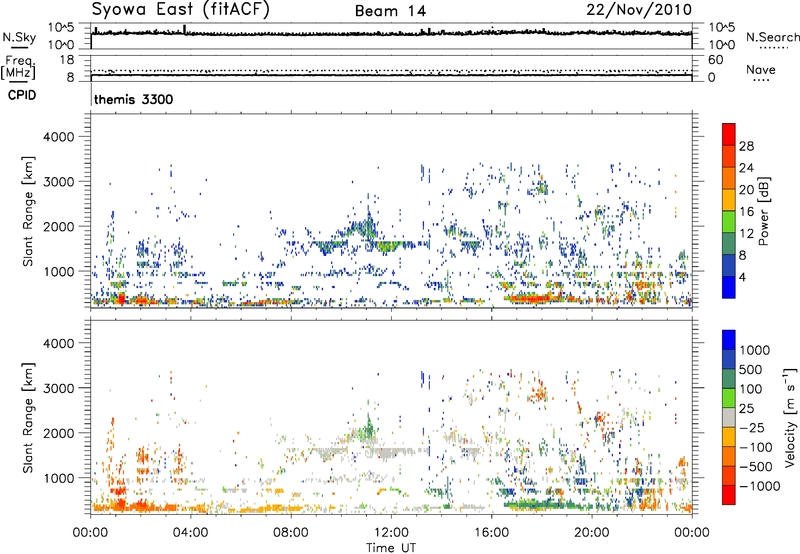Pick the dark green 8–12 dB power segment
The height and width of the screenshot is (554, 800).
click(729, 244)
